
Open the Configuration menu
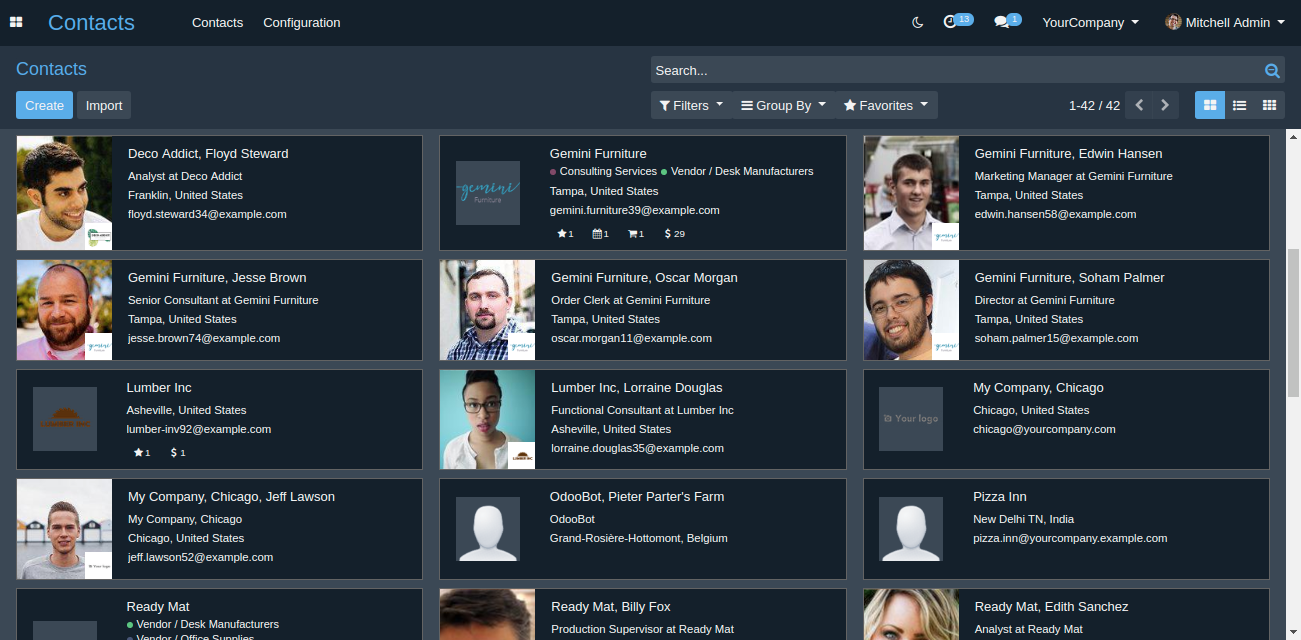point(301,22)
